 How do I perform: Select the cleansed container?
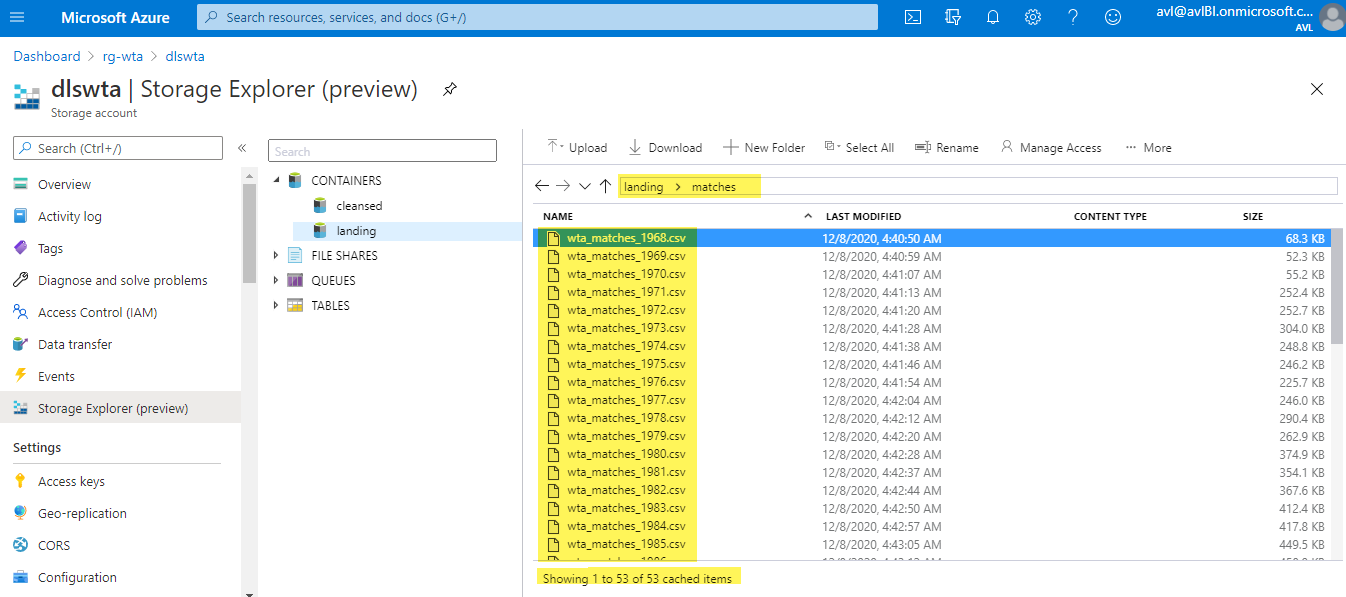tap(359, 206)
